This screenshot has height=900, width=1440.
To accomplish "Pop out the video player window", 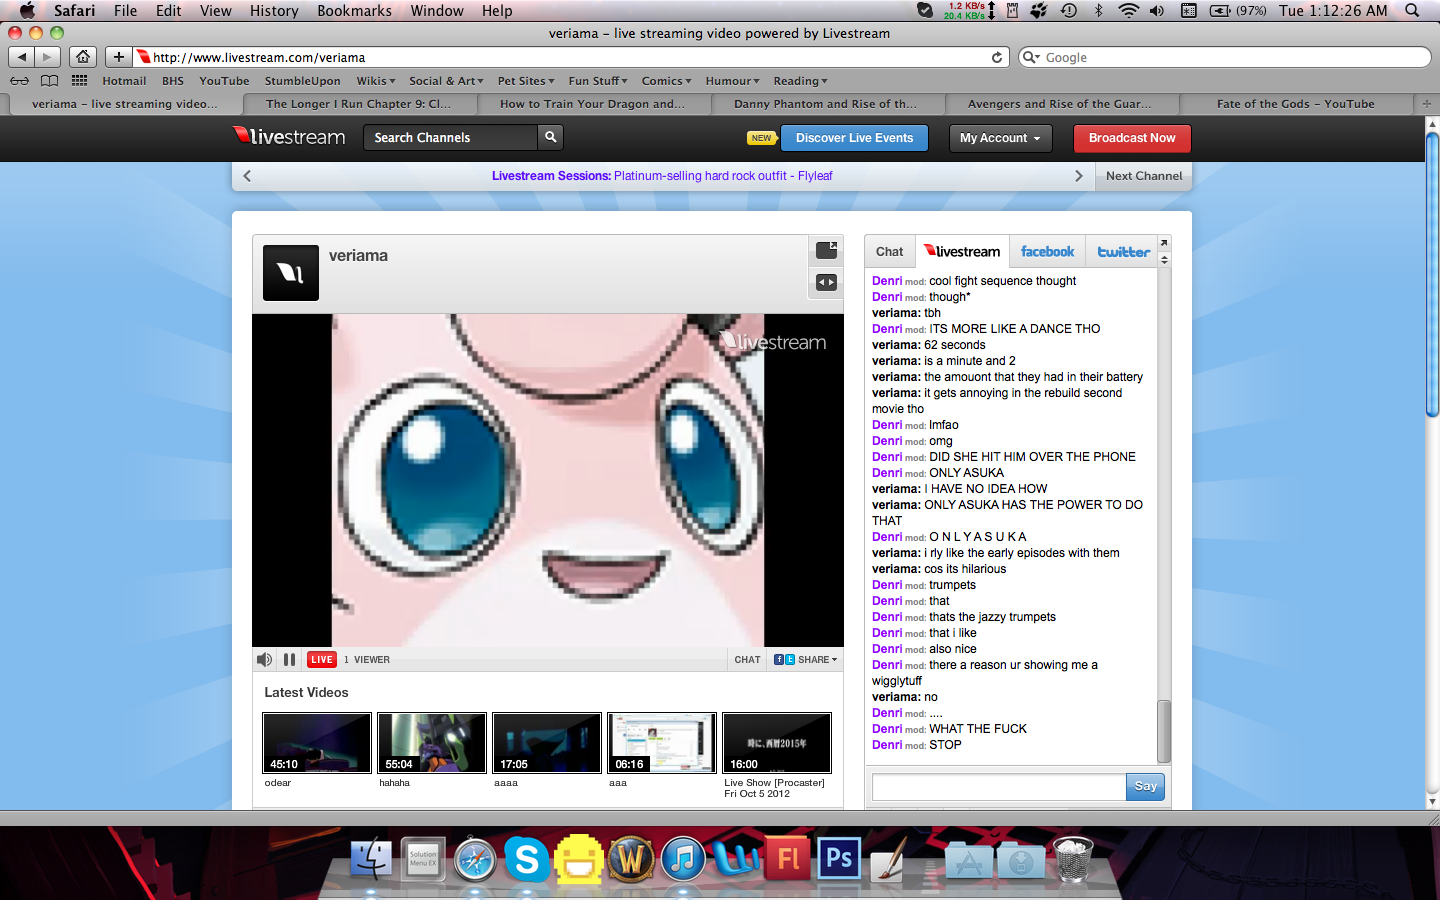I will [826, 250].
